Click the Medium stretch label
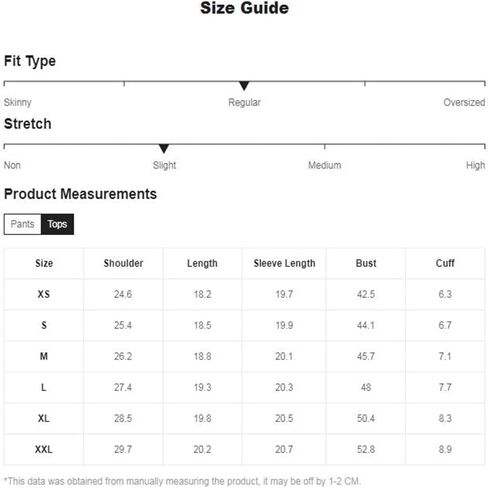This screenshot has height=488, width=488. tap(324, 165)
